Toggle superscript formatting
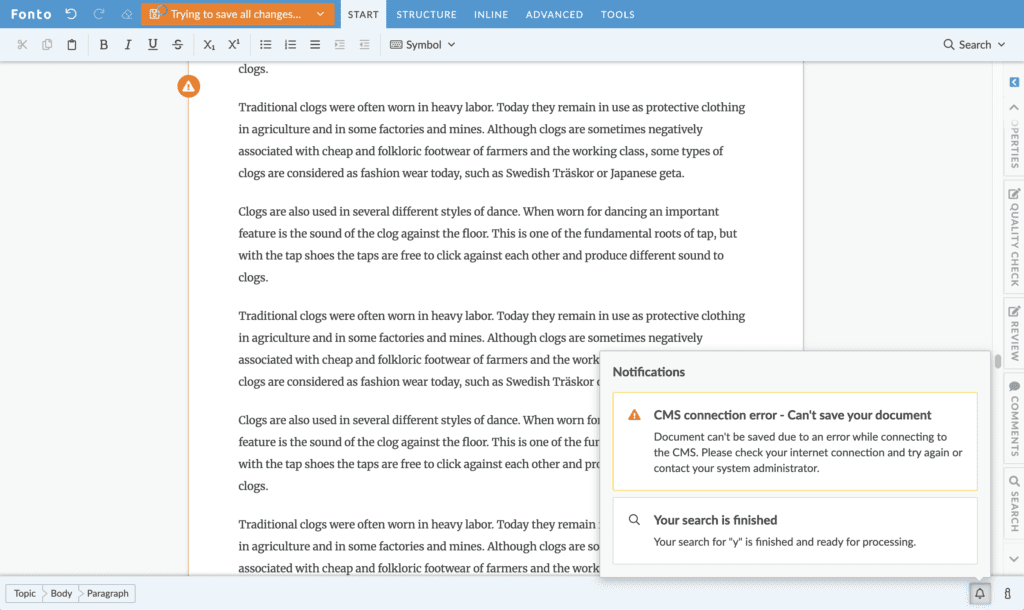This screenshot has width=1024, height=610. coord(234,44)
